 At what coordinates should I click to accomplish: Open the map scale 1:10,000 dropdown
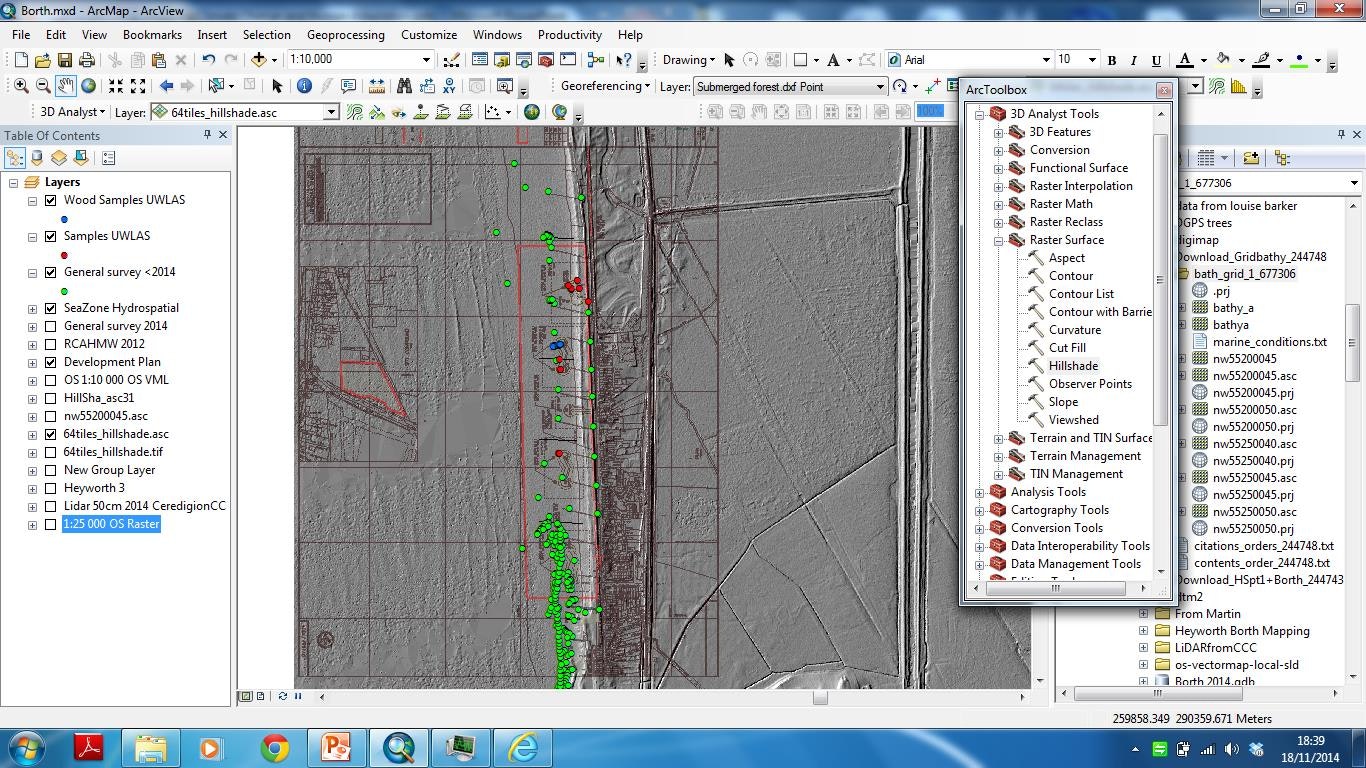pyautogui.click(x=426, y=60)
